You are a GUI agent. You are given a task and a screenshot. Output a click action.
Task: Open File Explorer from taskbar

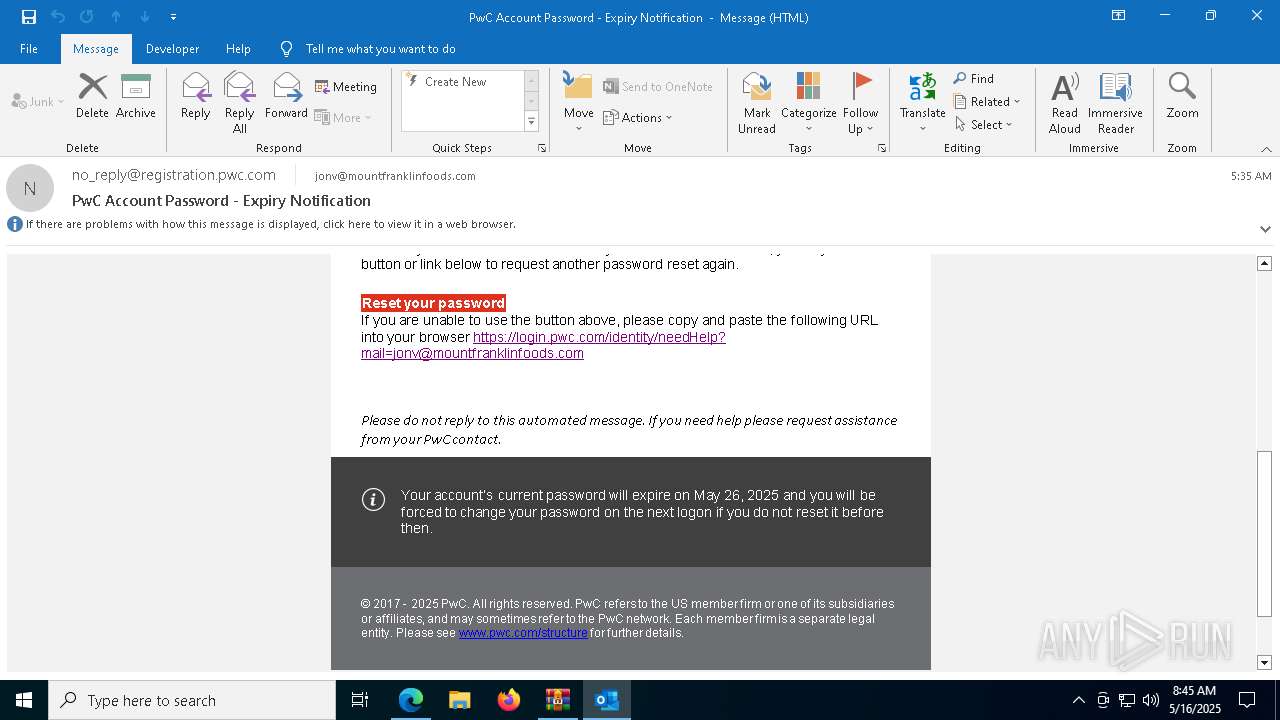coord(459,700)
